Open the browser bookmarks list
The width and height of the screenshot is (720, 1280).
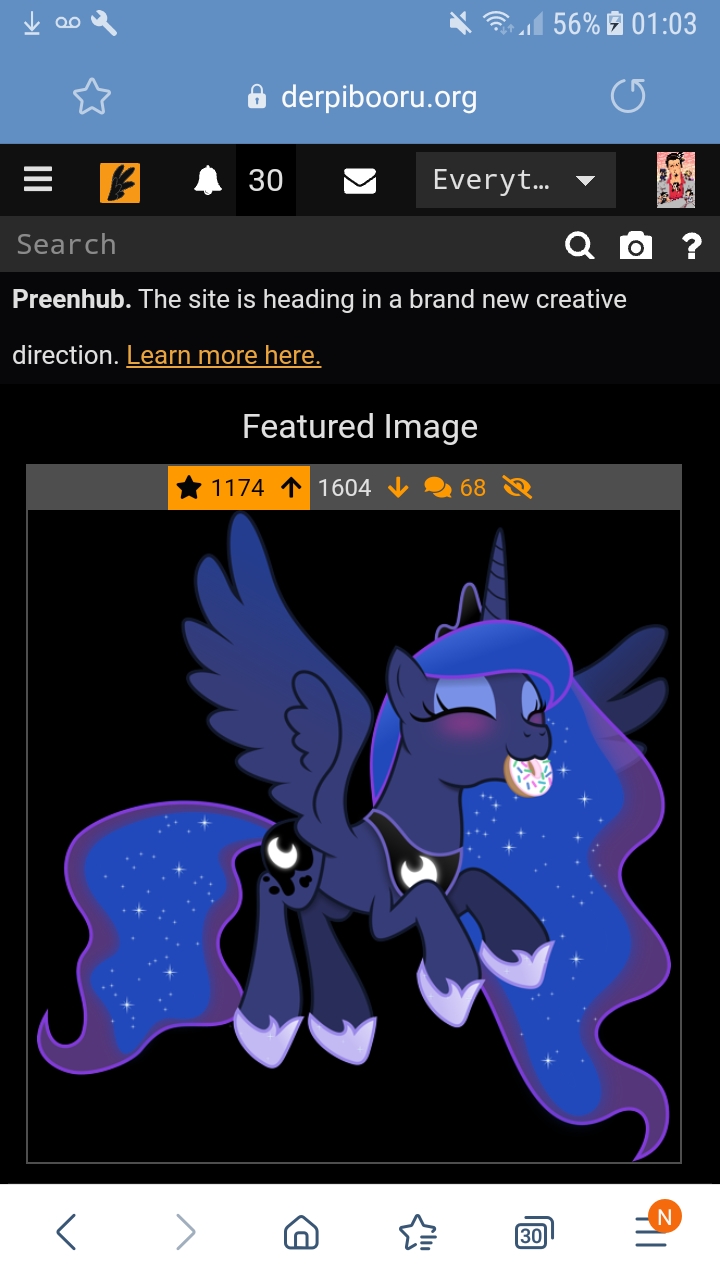417,1233
